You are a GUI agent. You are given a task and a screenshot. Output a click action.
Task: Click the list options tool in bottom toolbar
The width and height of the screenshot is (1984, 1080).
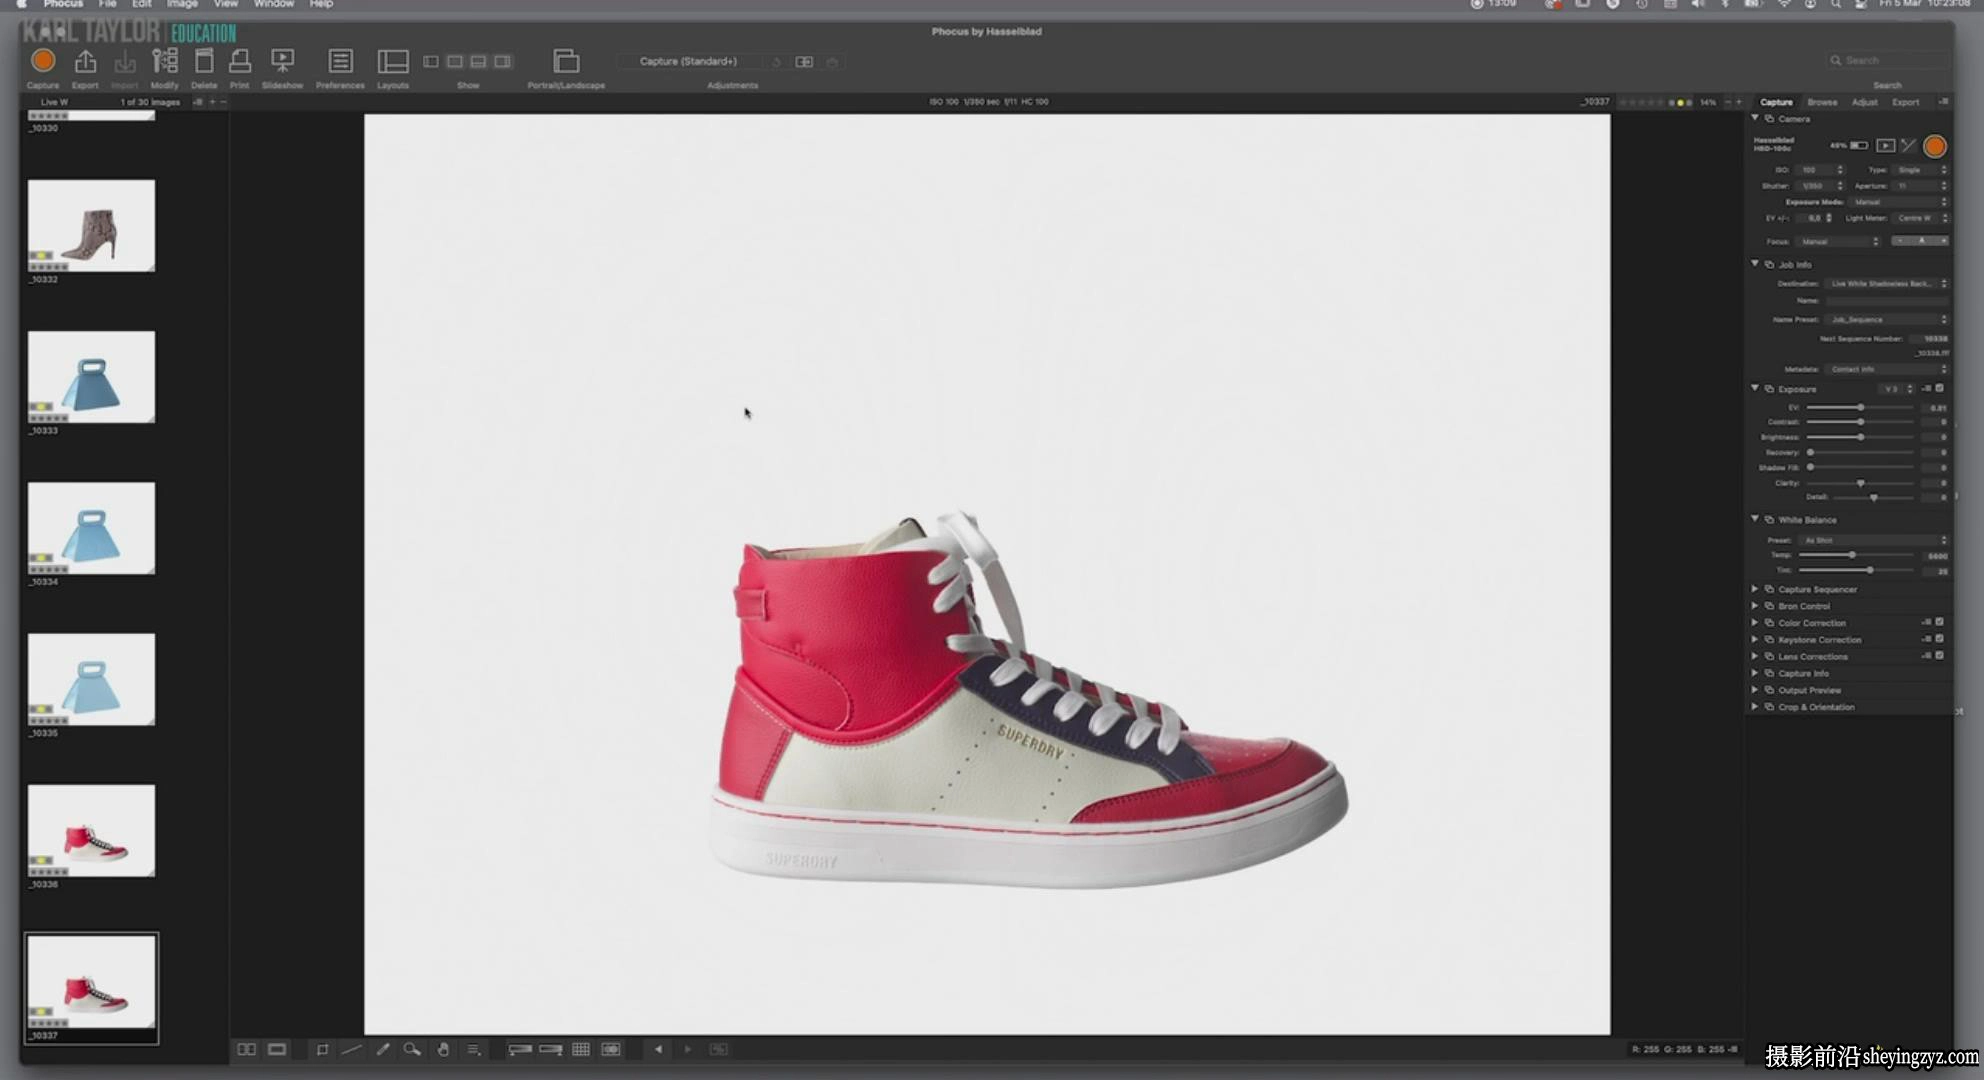(x=474, y=1049)
